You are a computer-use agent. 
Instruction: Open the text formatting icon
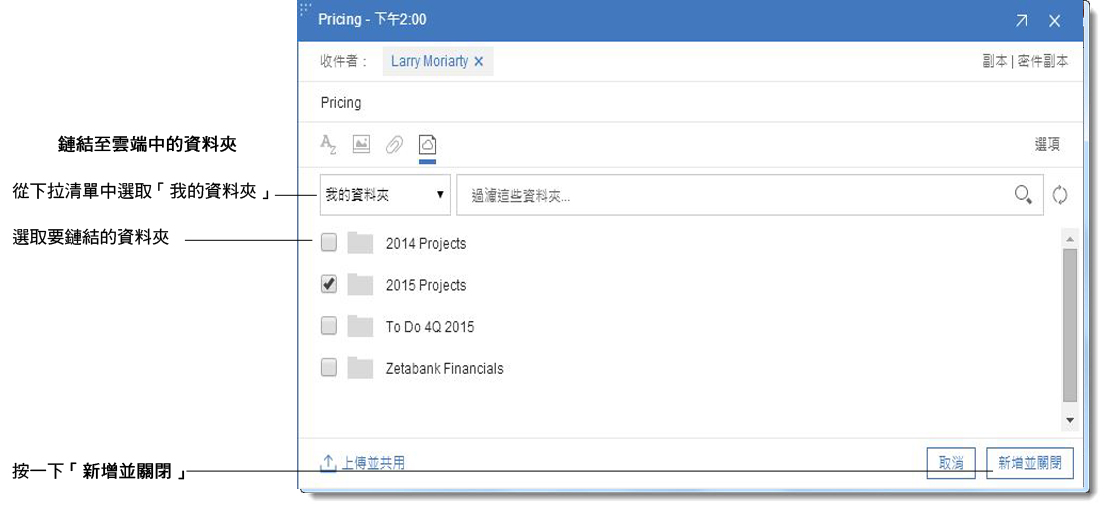coord(328,145)
